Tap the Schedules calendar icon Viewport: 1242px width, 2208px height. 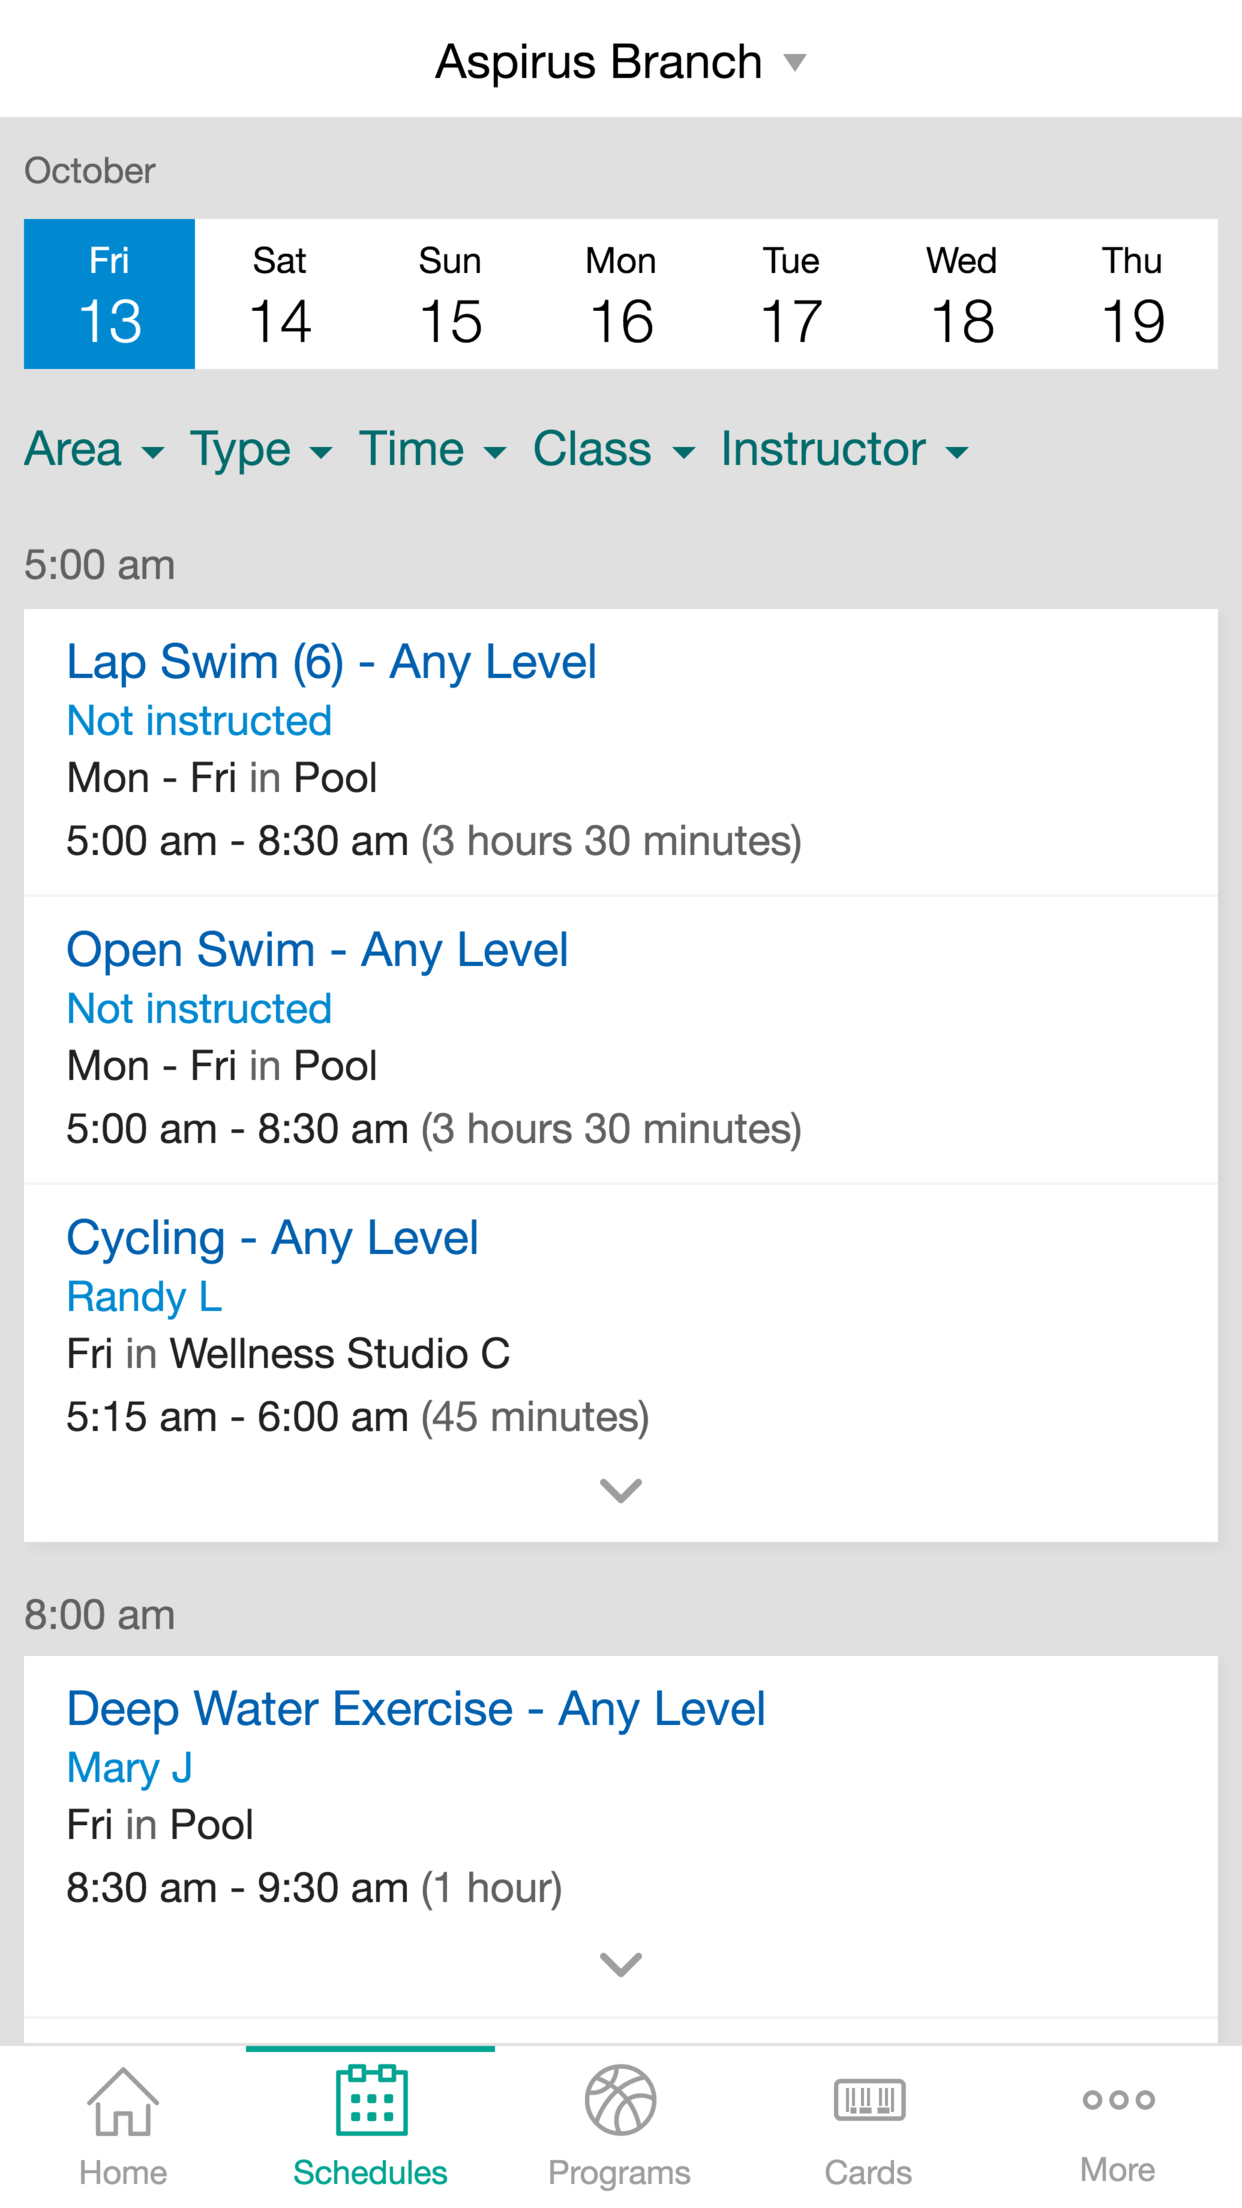click(x=371, y=2100)
